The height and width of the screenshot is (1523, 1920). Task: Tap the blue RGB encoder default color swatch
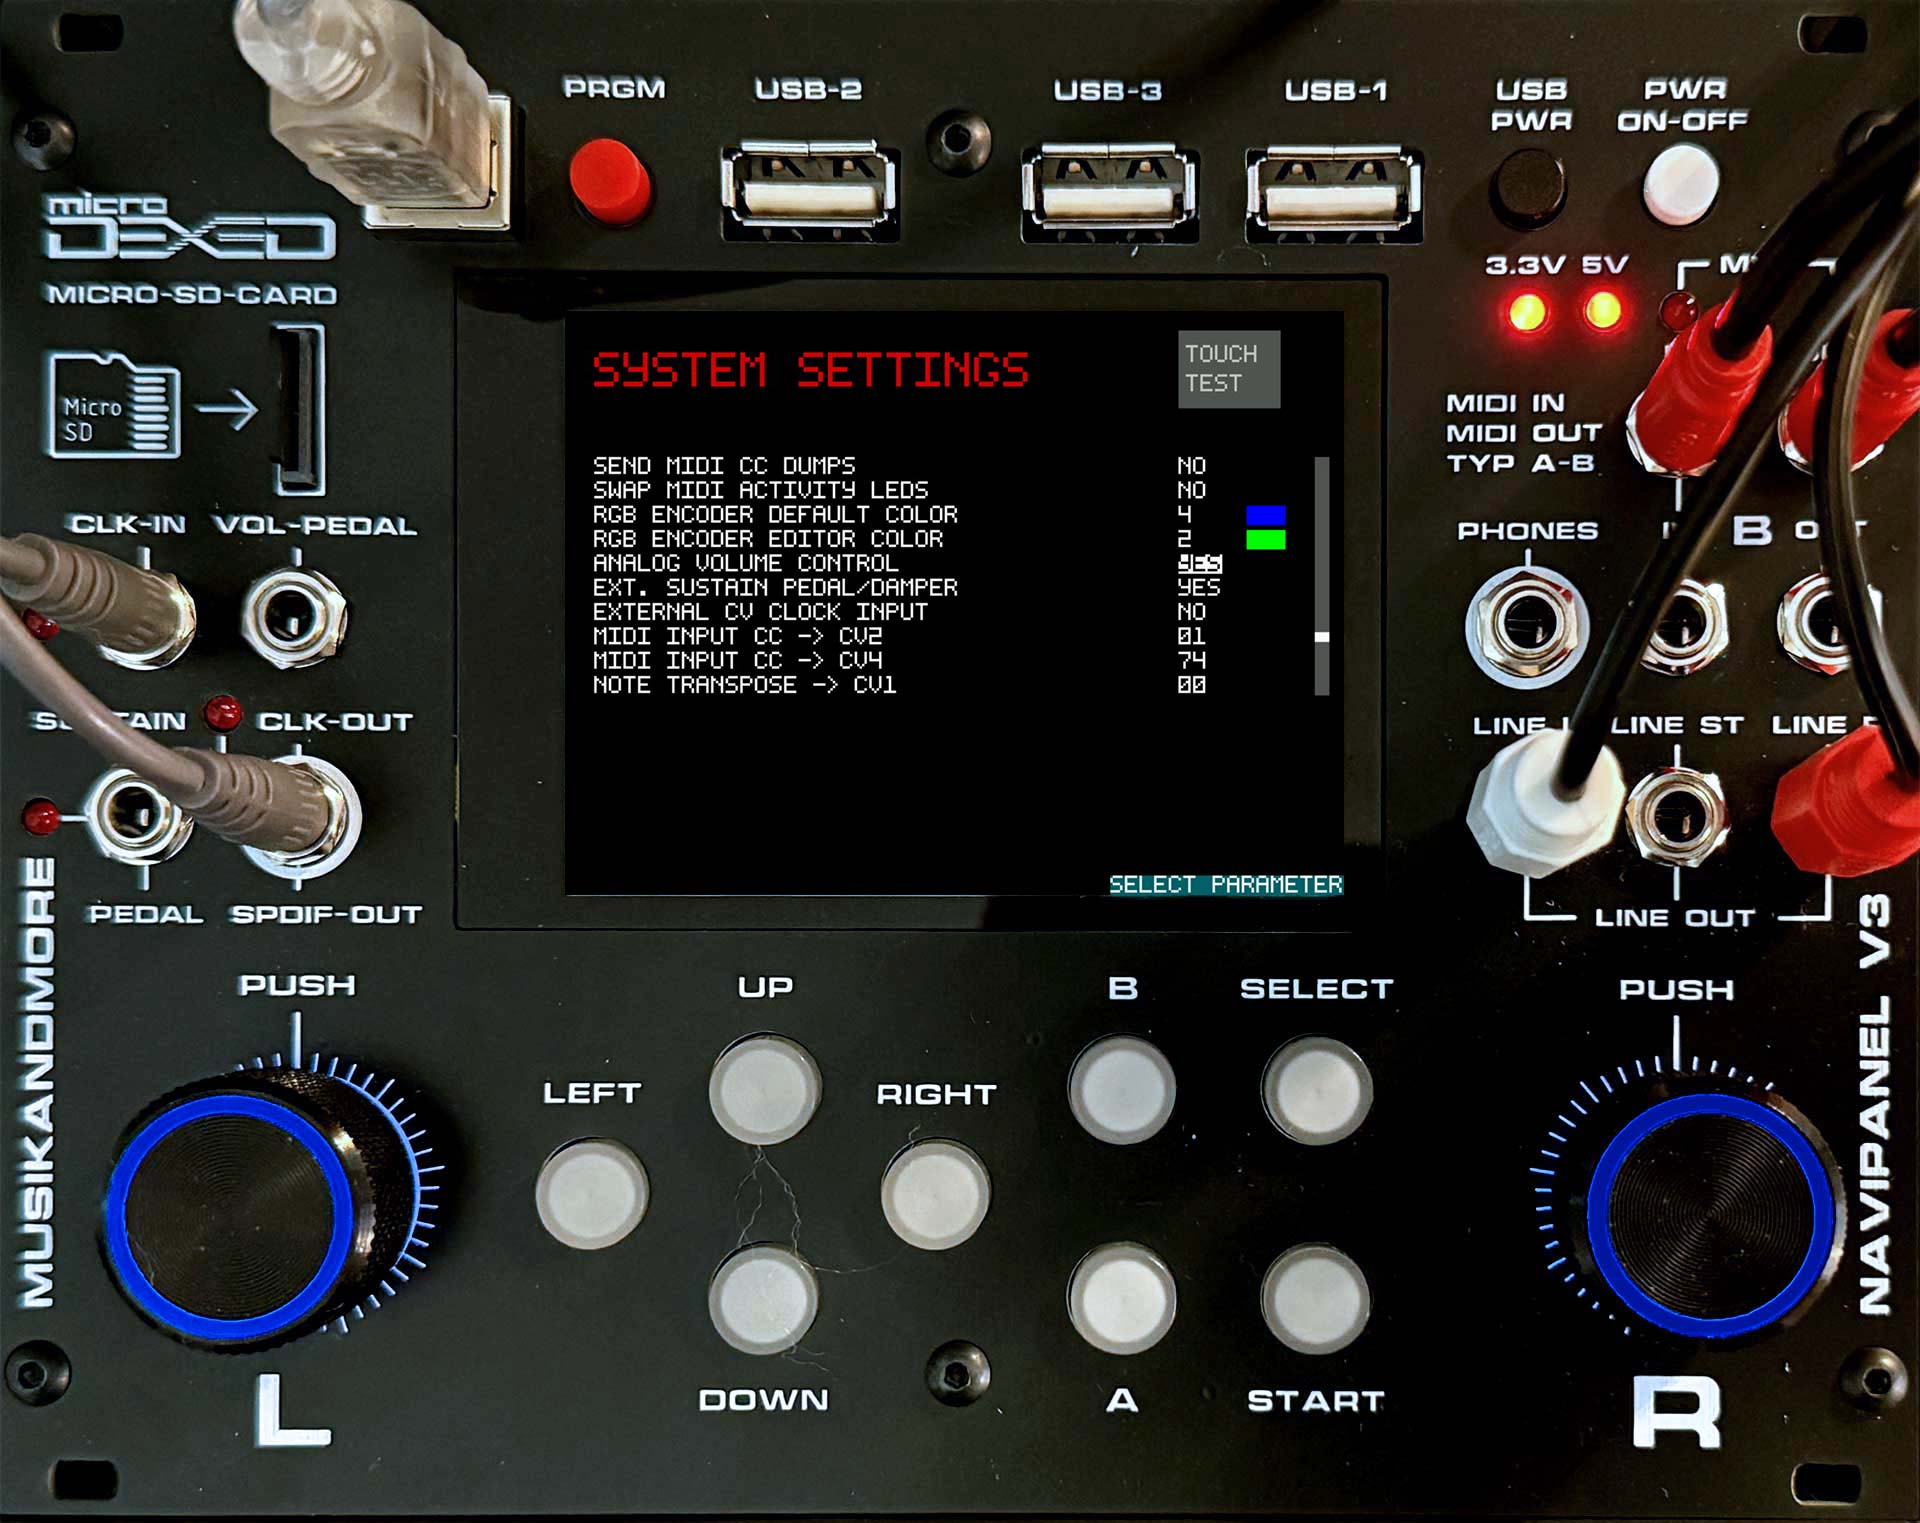(1265, 515)
